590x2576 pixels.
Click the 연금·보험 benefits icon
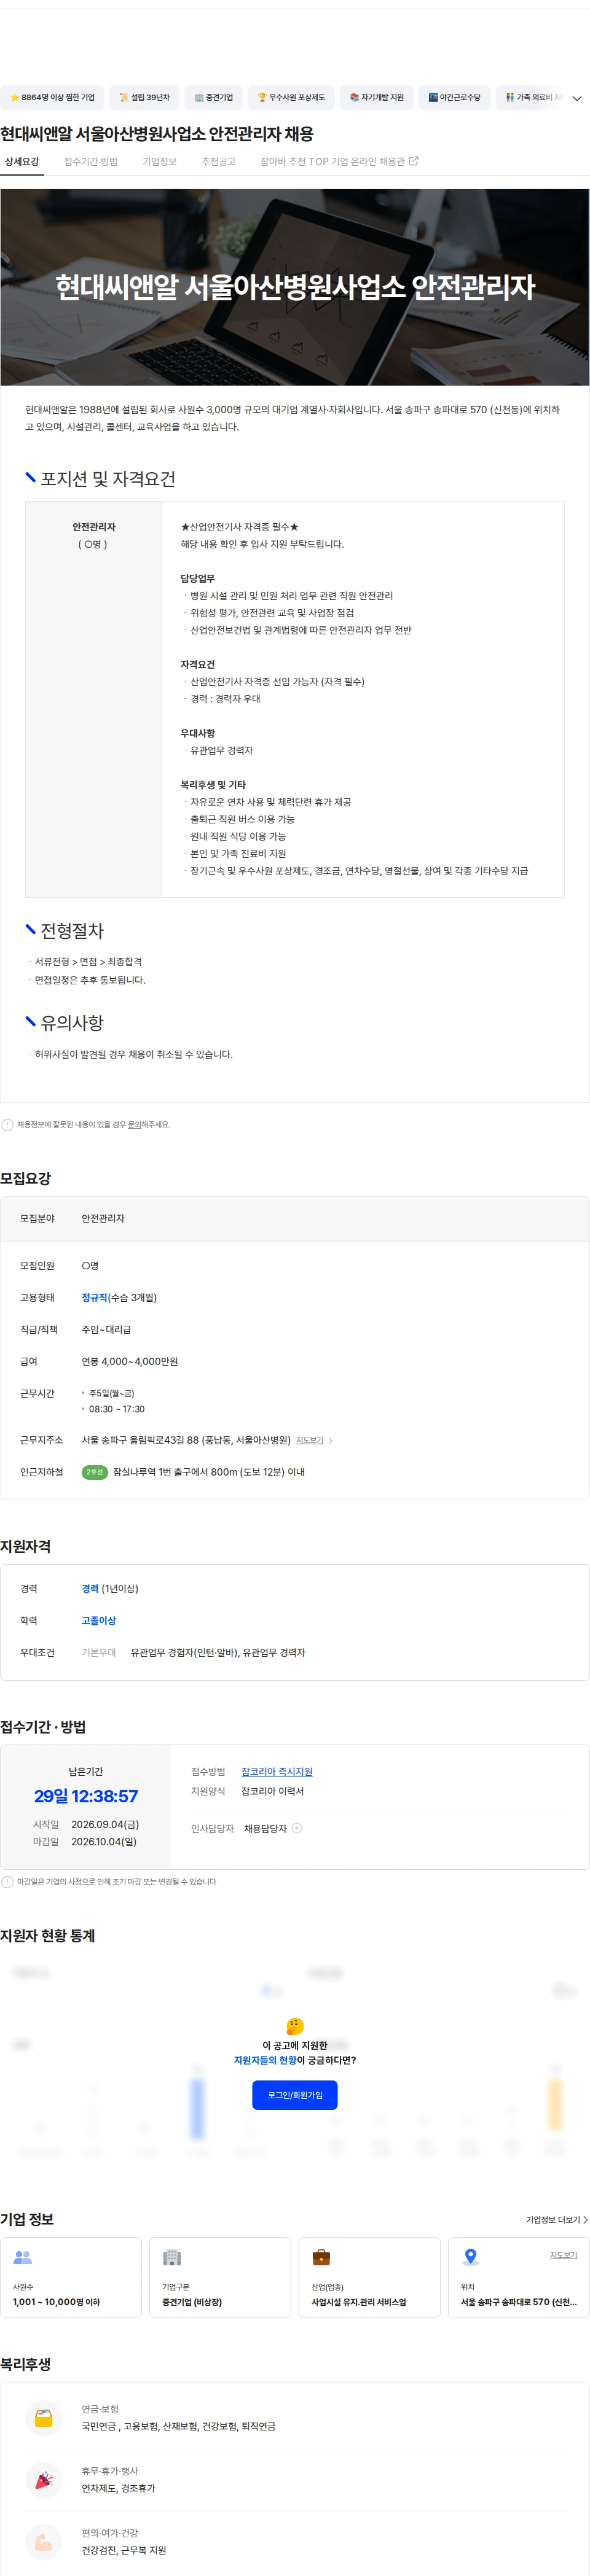[x=43, y=2417]
